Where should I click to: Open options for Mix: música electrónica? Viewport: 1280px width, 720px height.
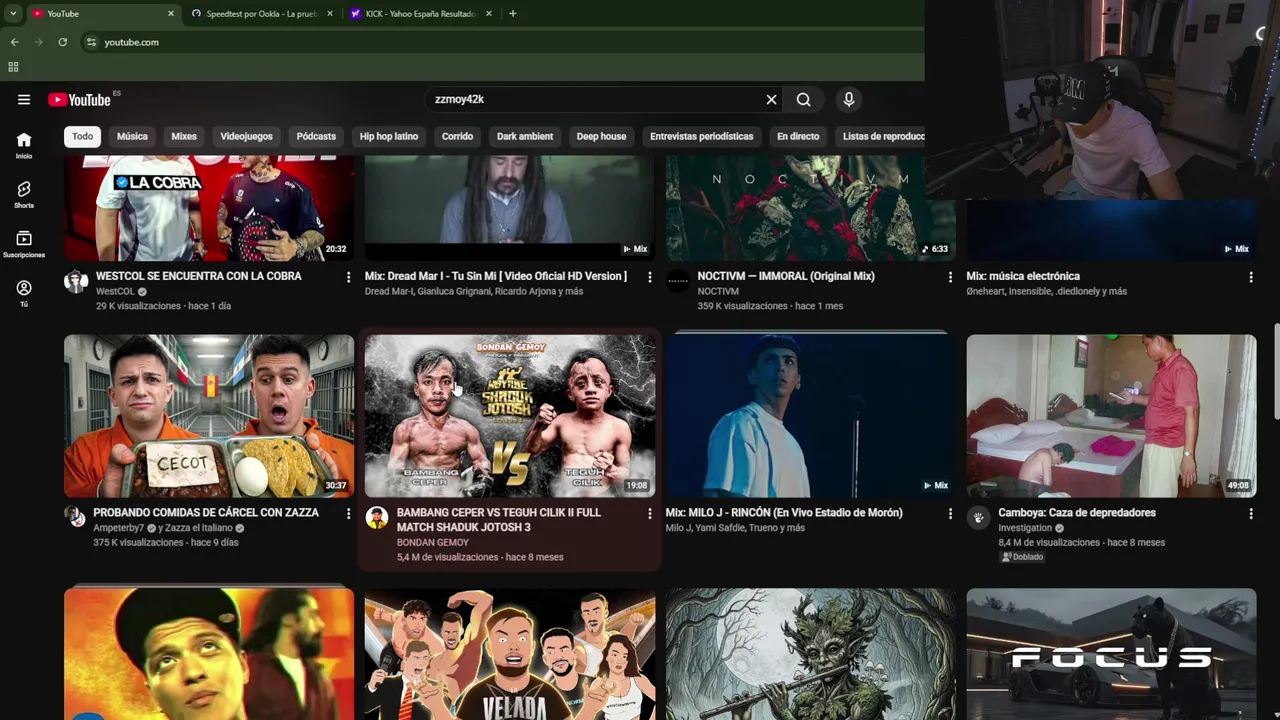(1250, 277)
